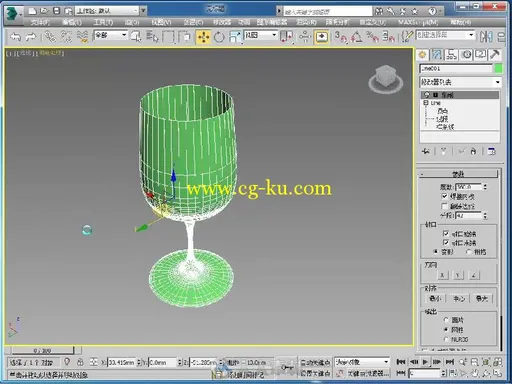Click the Configure Modifier Sets icon
512x384 pixels.
(x=492, y=151)
